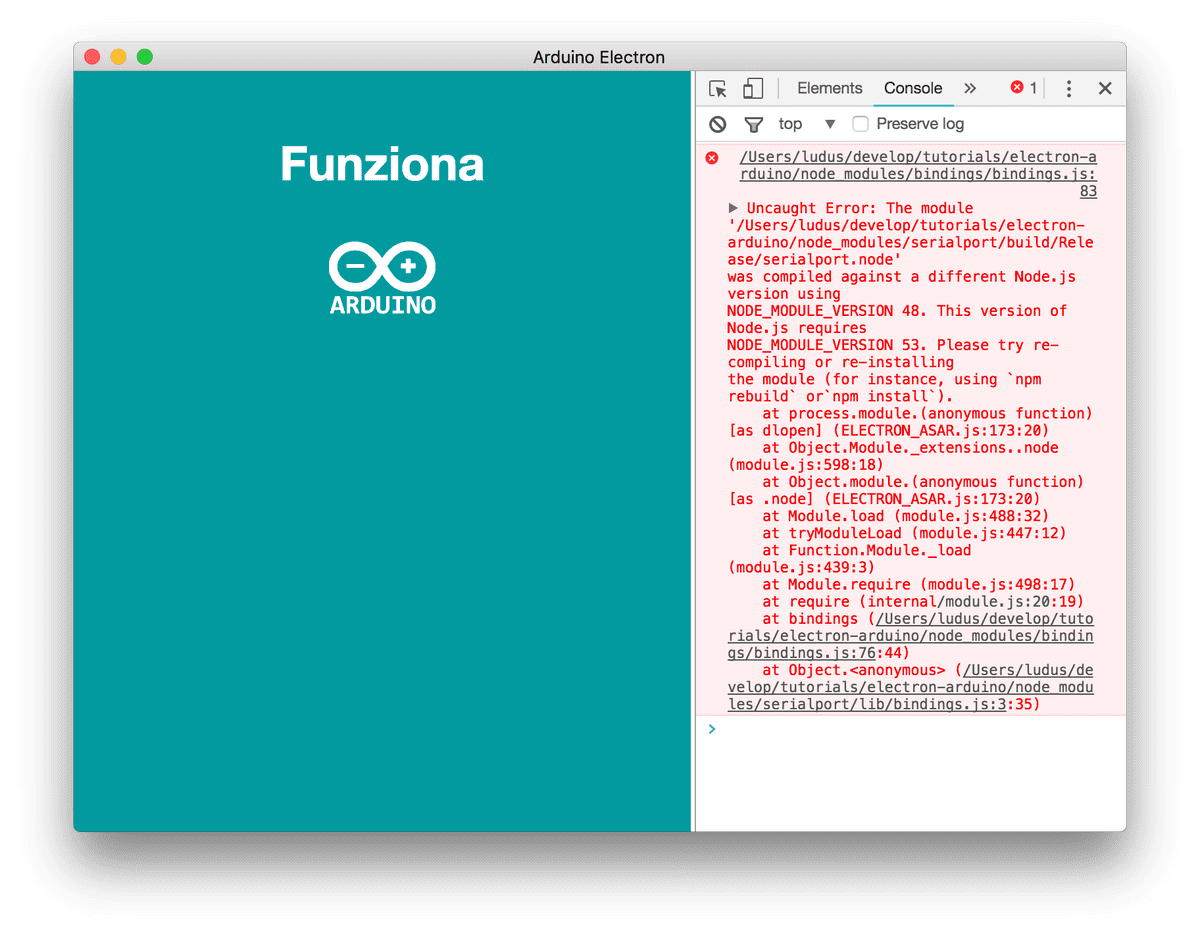Open the console filter funnel icon

(753, 124)
